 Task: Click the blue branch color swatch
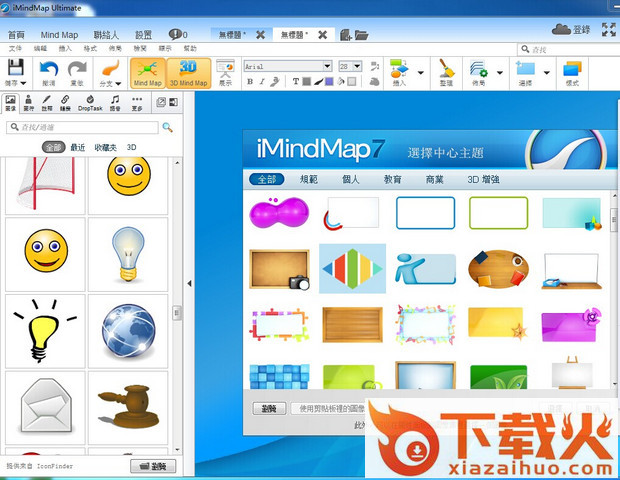click(329, 81)
